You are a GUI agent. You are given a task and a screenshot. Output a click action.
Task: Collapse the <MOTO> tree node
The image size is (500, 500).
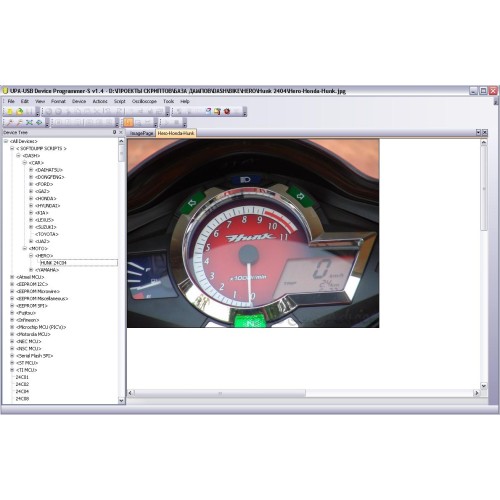tap(25, 248)
